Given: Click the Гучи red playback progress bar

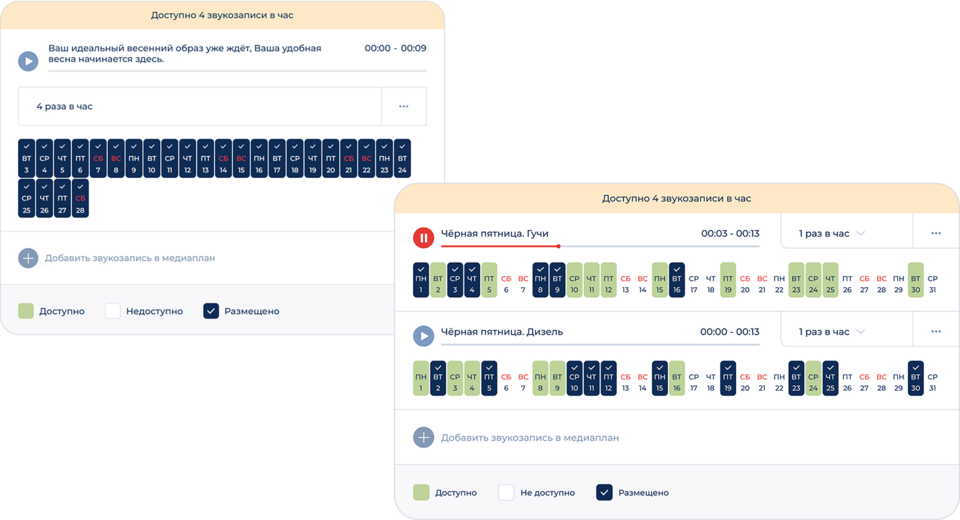Looking at the screenshot, I should pyautogui.click(x=500, y=246).
